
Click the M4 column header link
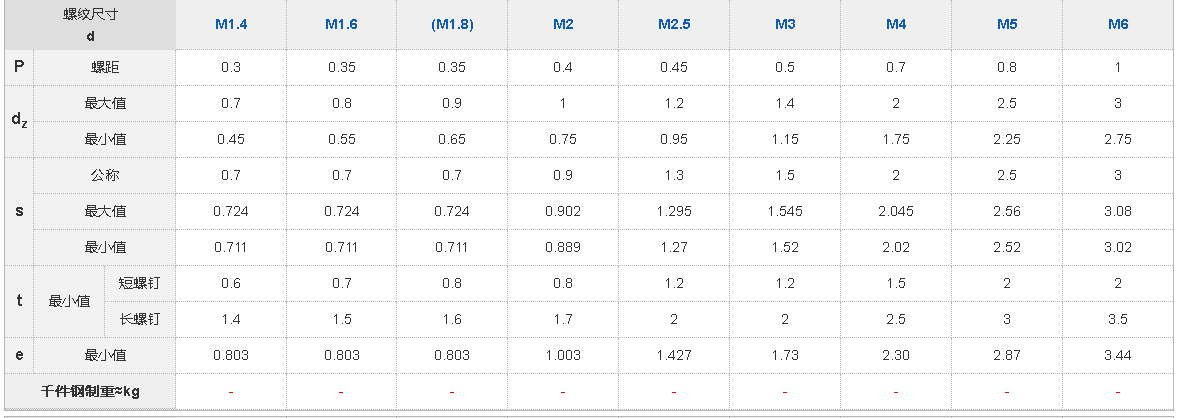point(896,24)
